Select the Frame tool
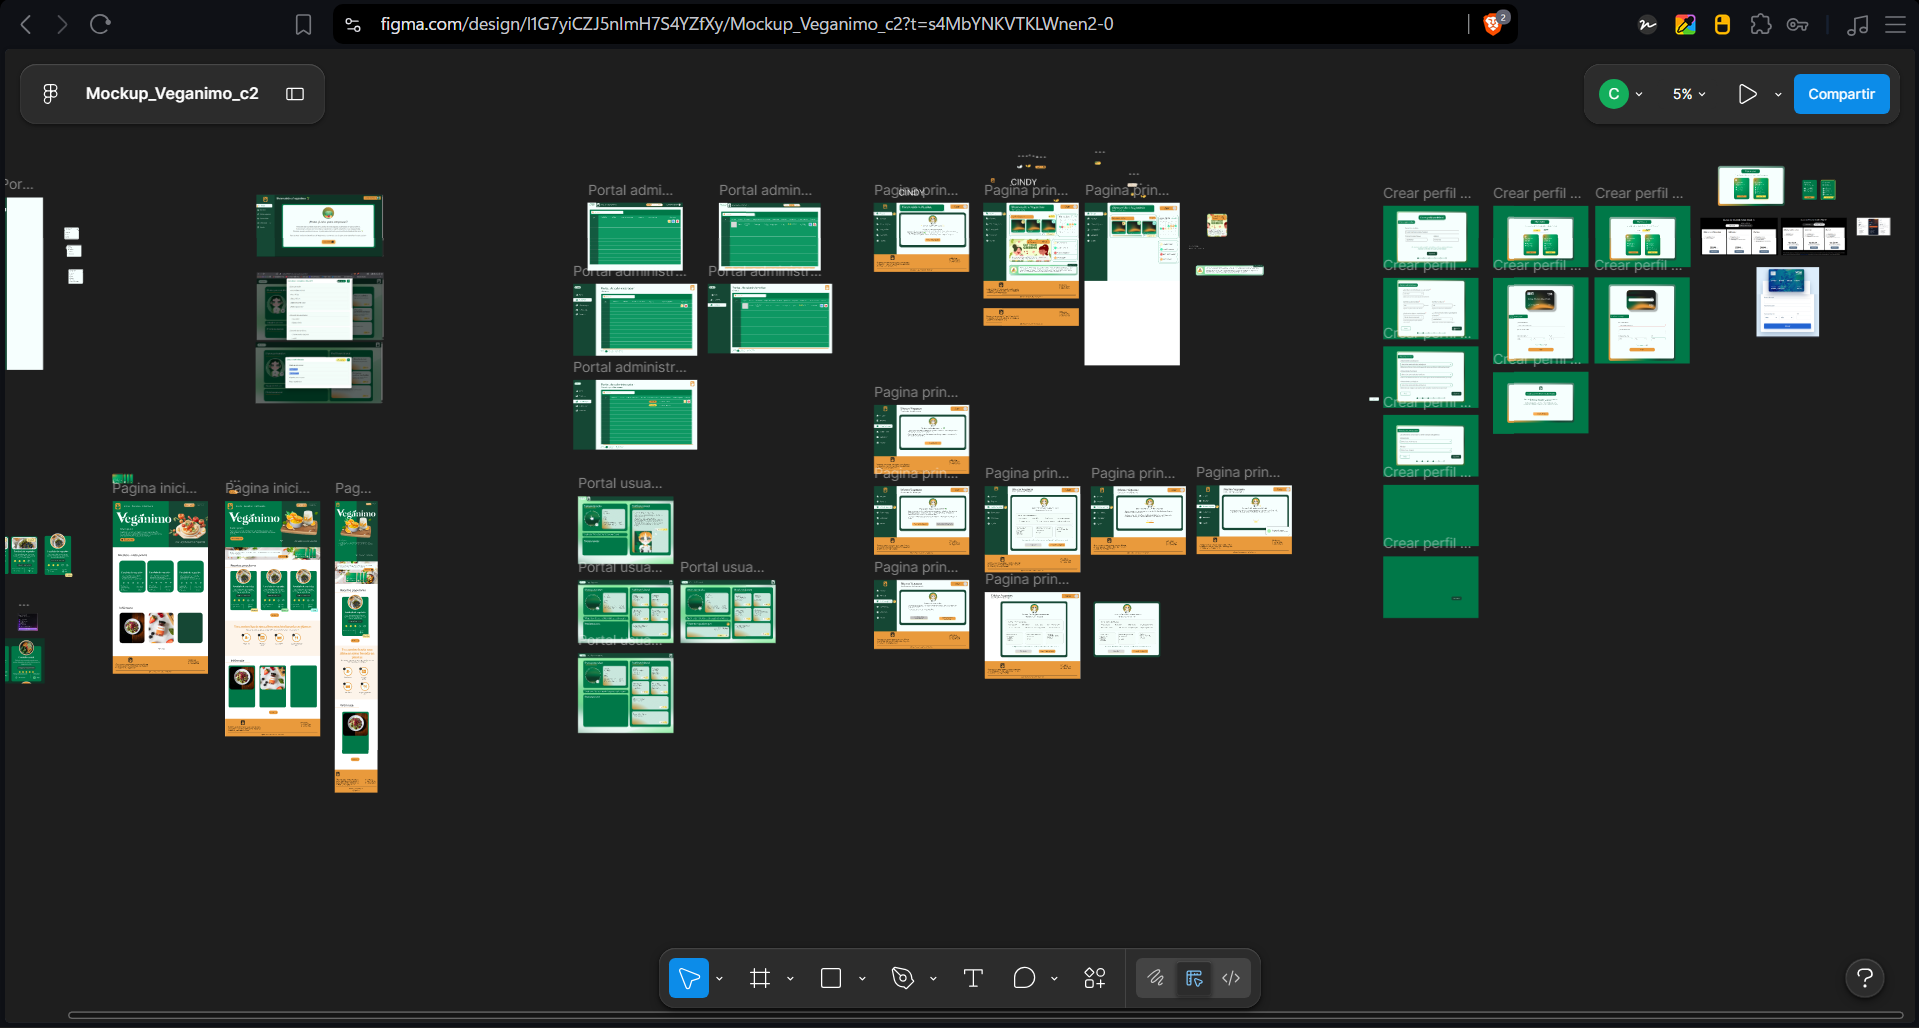Screen dimensions: 1919x1028 [760, 978]
